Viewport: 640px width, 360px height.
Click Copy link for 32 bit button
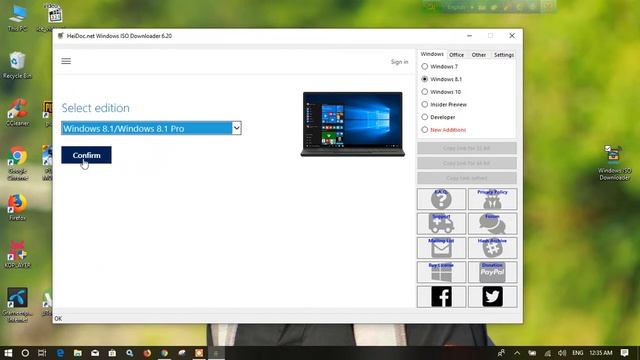click(x=467, y=148)
